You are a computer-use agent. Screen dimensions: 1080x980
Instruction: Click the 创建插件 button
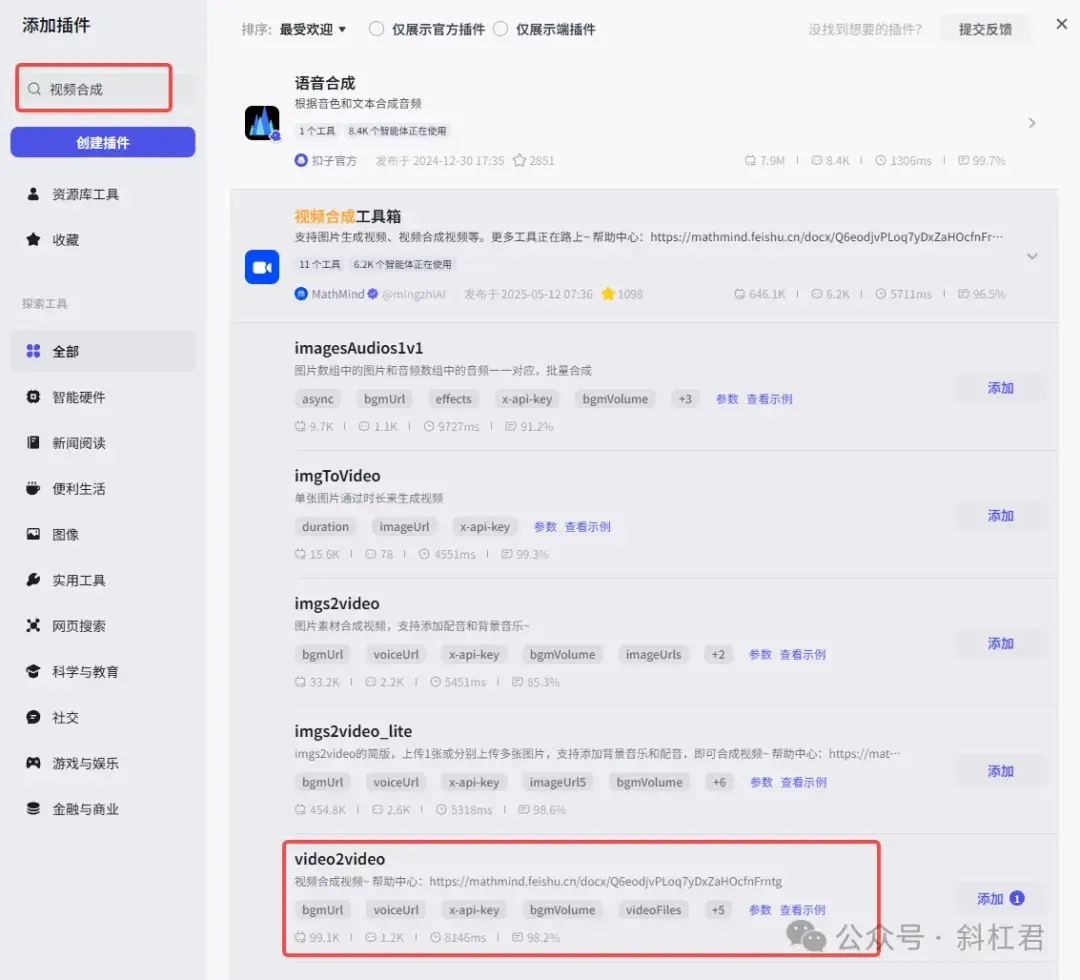(103, 143)
